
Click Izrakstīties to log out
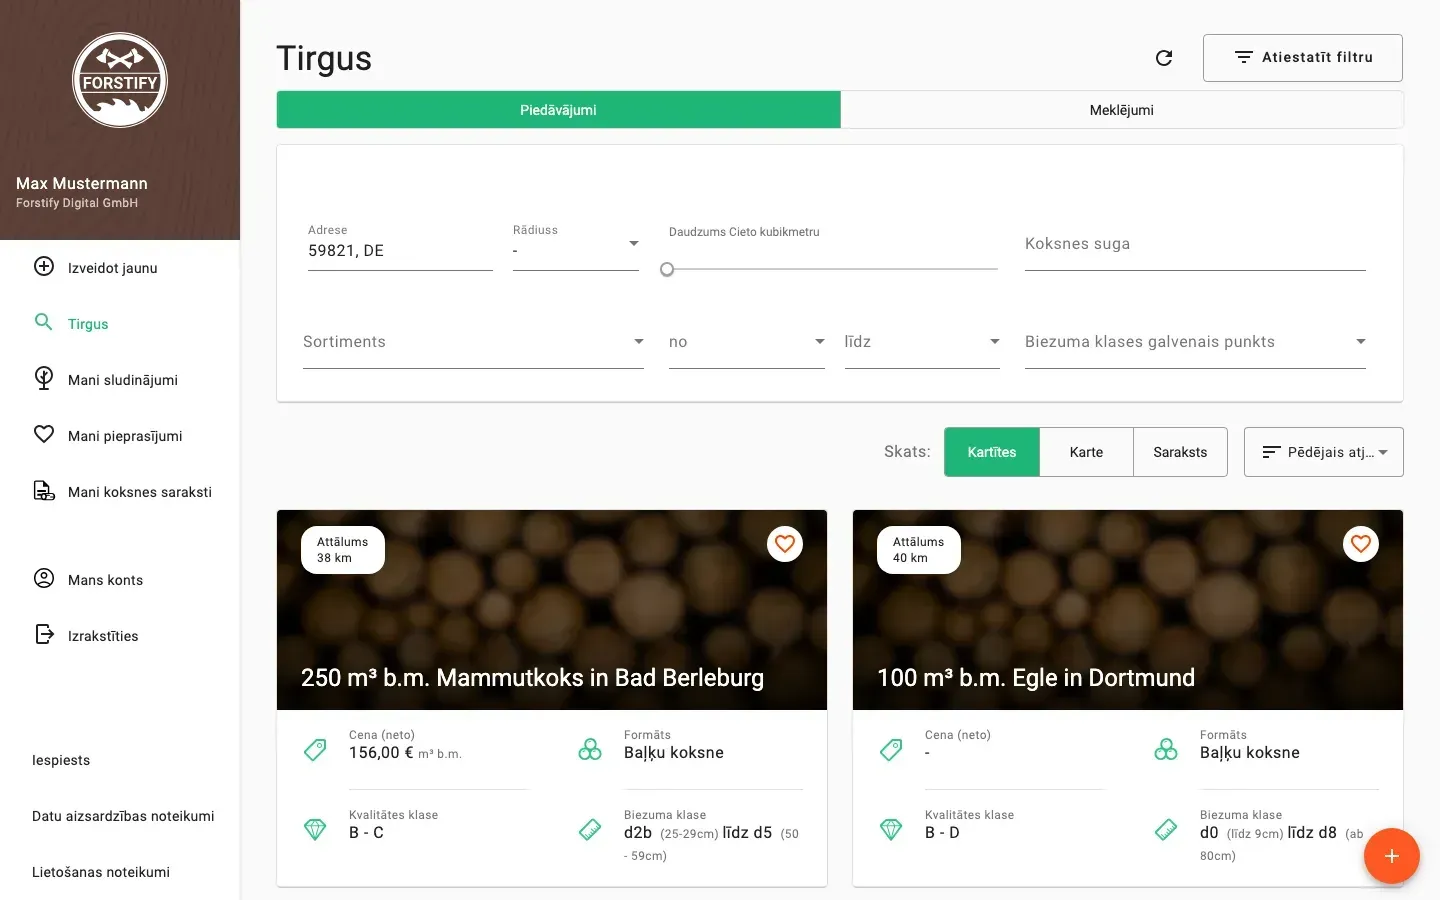[120, 636]
